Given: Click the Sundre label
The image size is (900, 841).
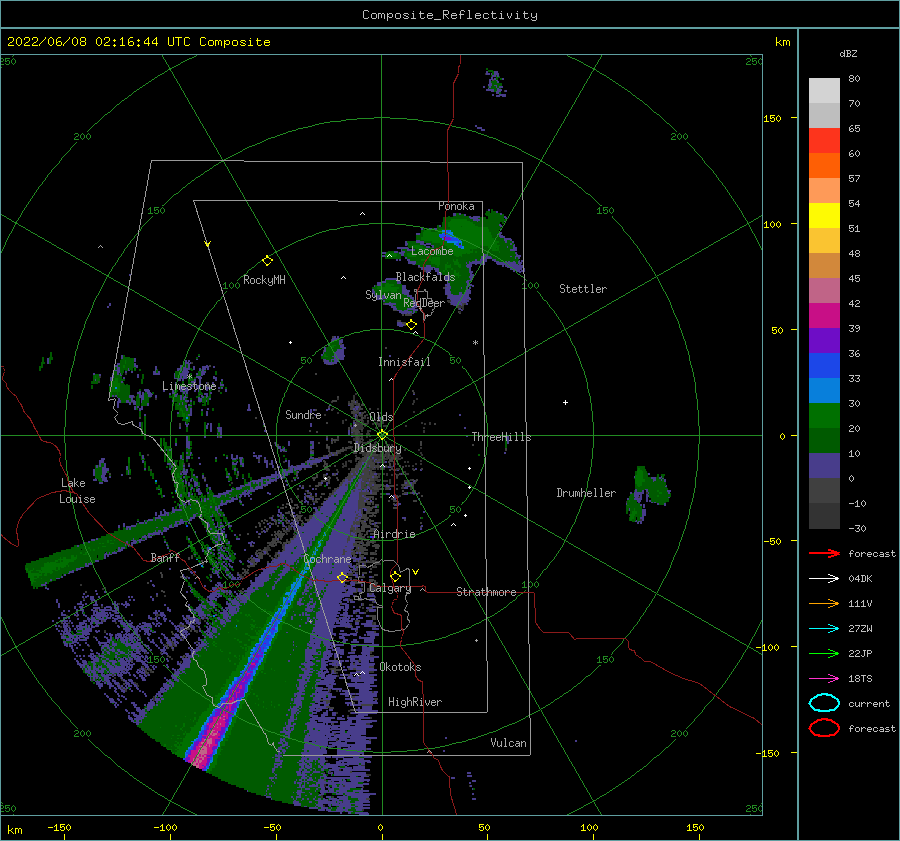Looking at the screenshot, I should pos(303,414).
